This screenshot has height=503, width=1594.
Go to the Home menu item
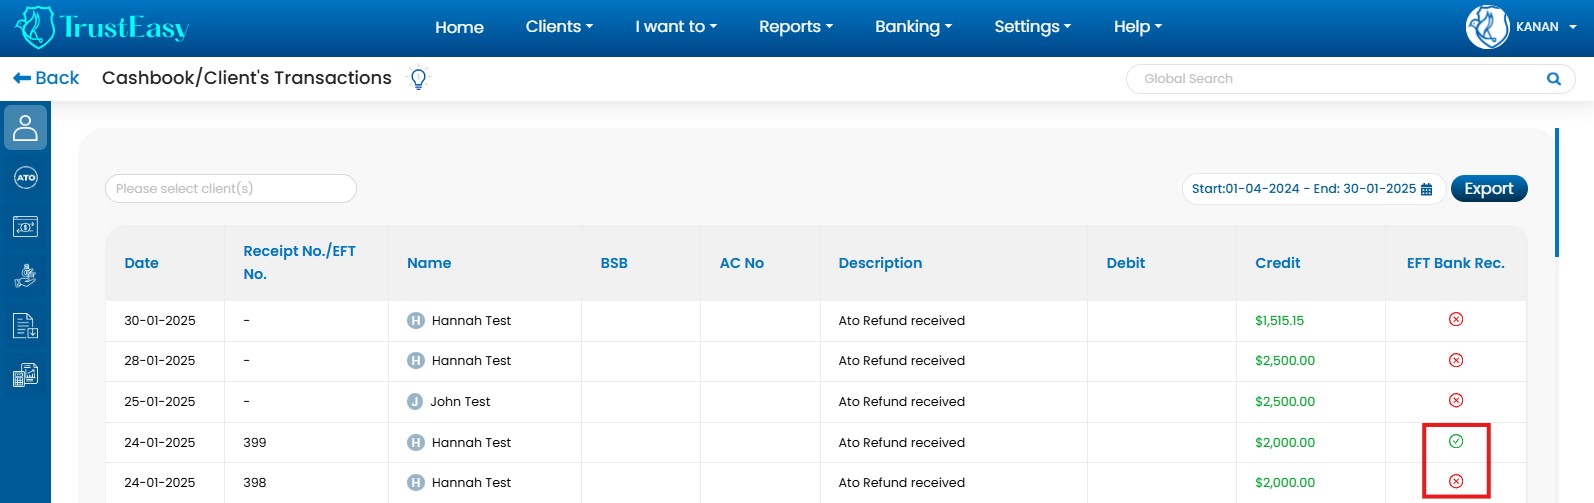coord(459,27)
